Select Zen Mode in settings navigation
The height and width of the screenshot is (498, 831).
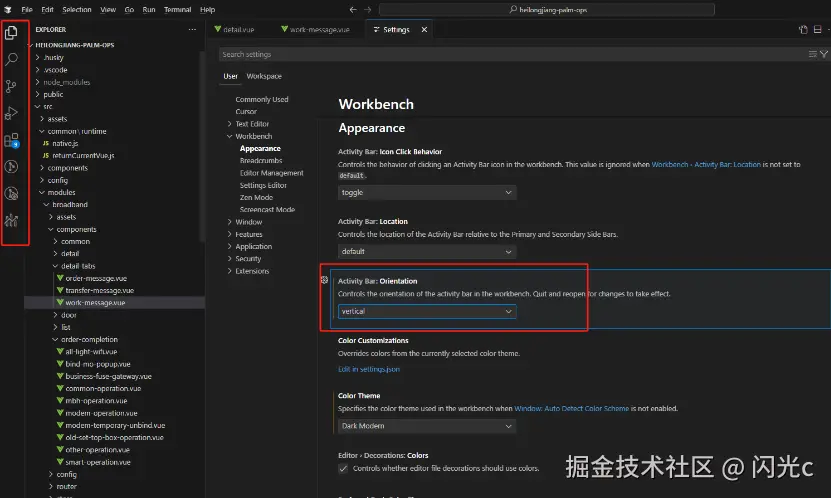[256, 197]
